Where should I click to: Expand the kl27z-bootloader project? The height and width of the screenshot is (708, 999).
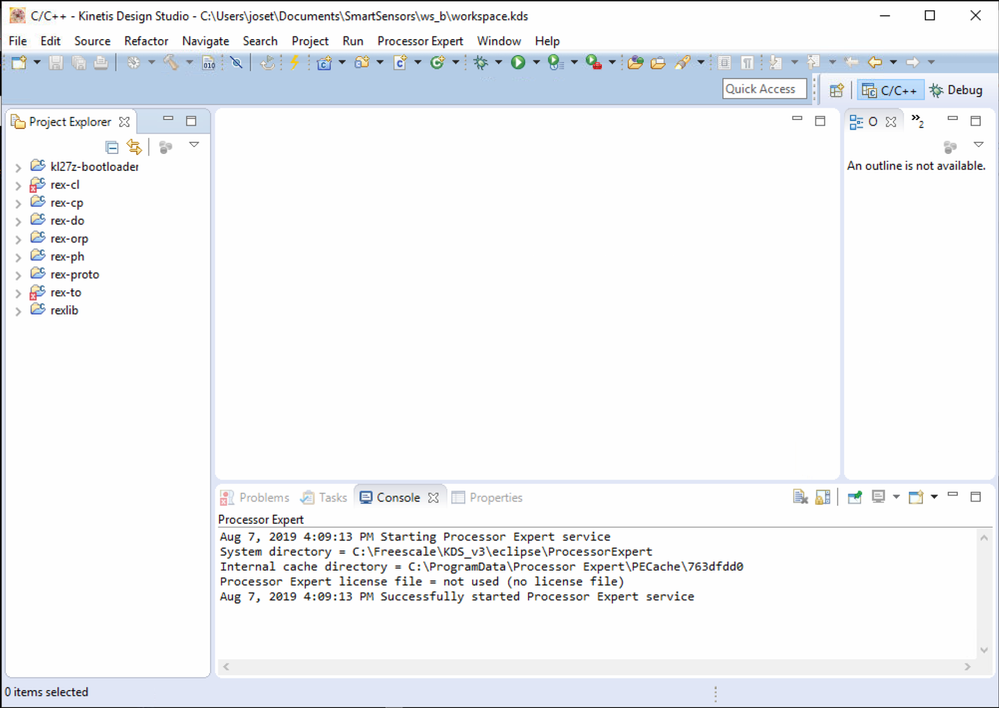tap(18, 168)
